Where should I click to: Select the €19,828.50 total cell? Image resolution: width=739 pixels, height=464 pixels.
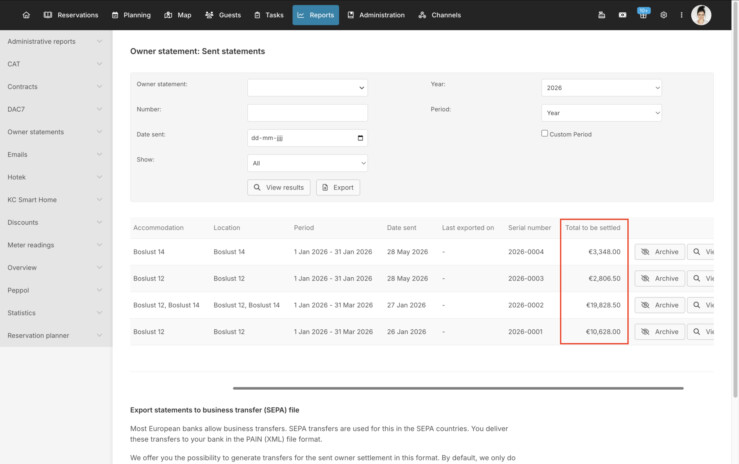[603, 305]
